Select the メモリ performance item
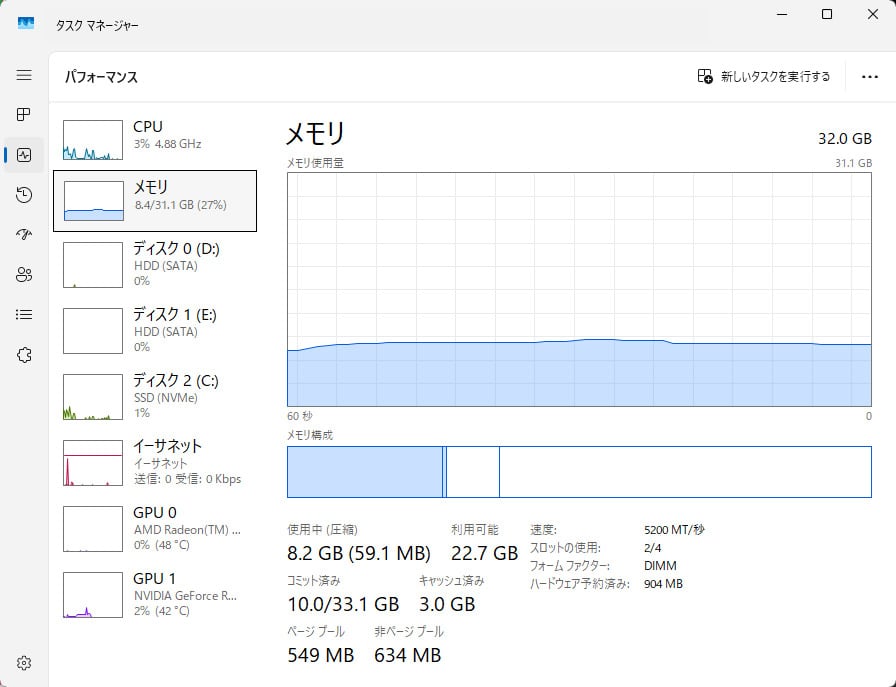This screenshot has width=896, height=687. coord(155,200)
